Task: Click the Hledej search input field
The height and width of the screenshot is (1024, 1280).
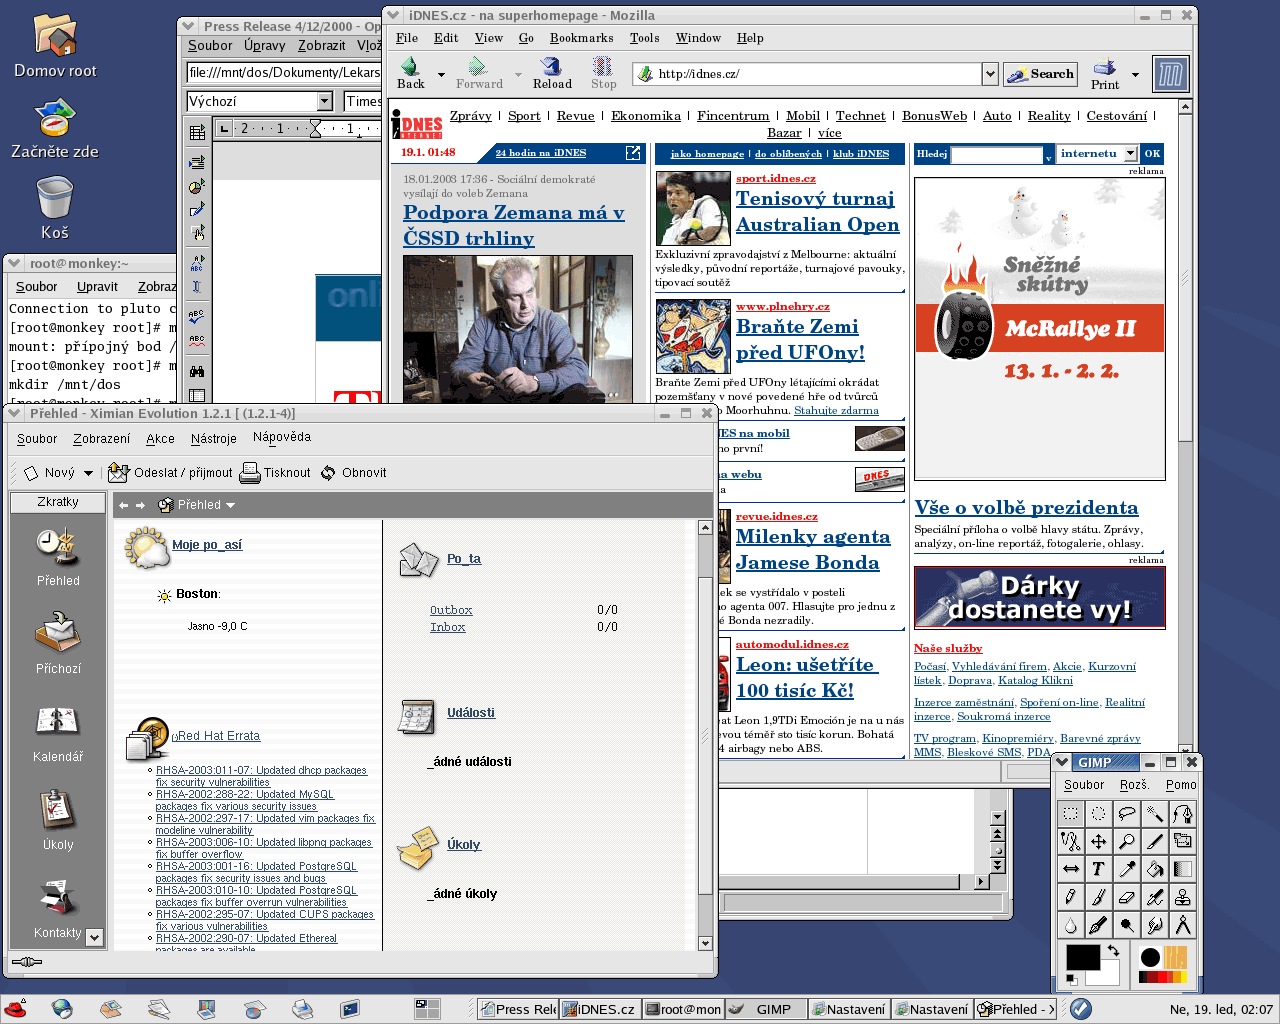Action: (x=997, y=155)
